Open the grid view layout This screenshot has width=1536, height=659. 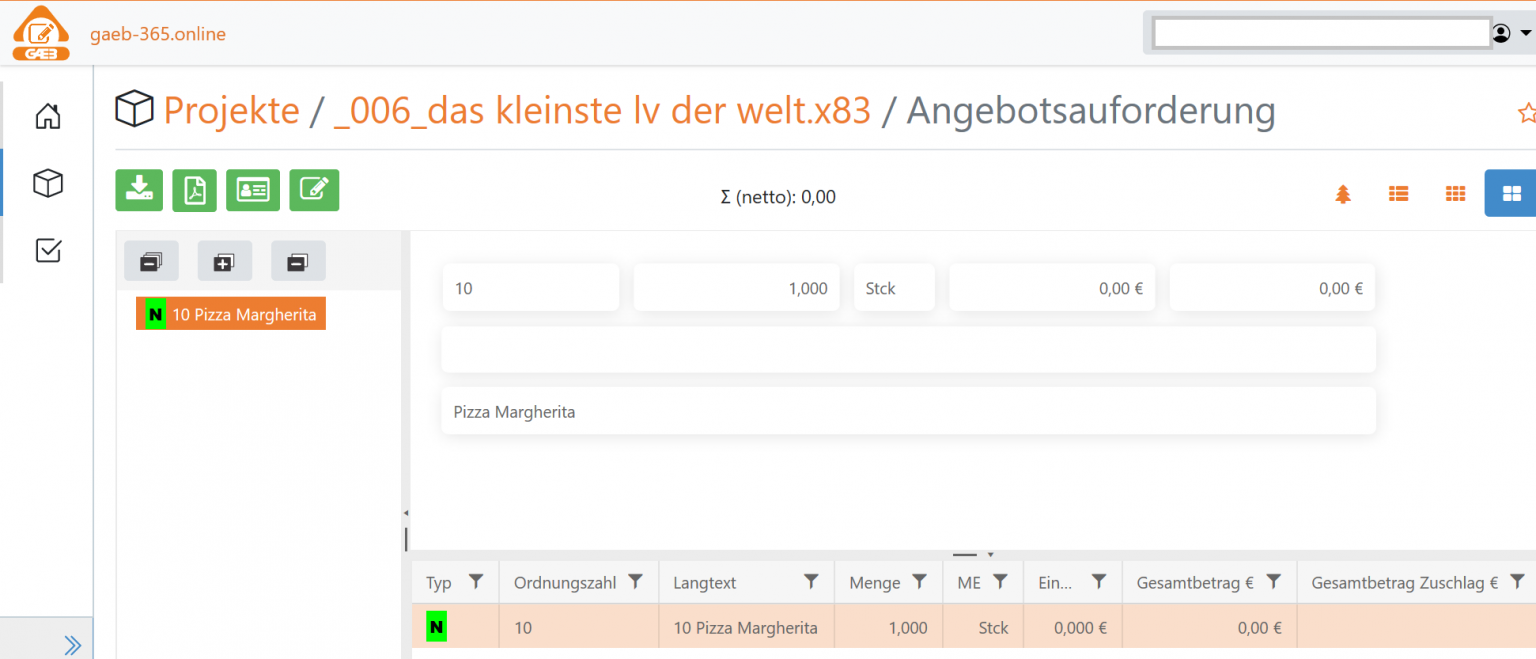(1455, 193)
